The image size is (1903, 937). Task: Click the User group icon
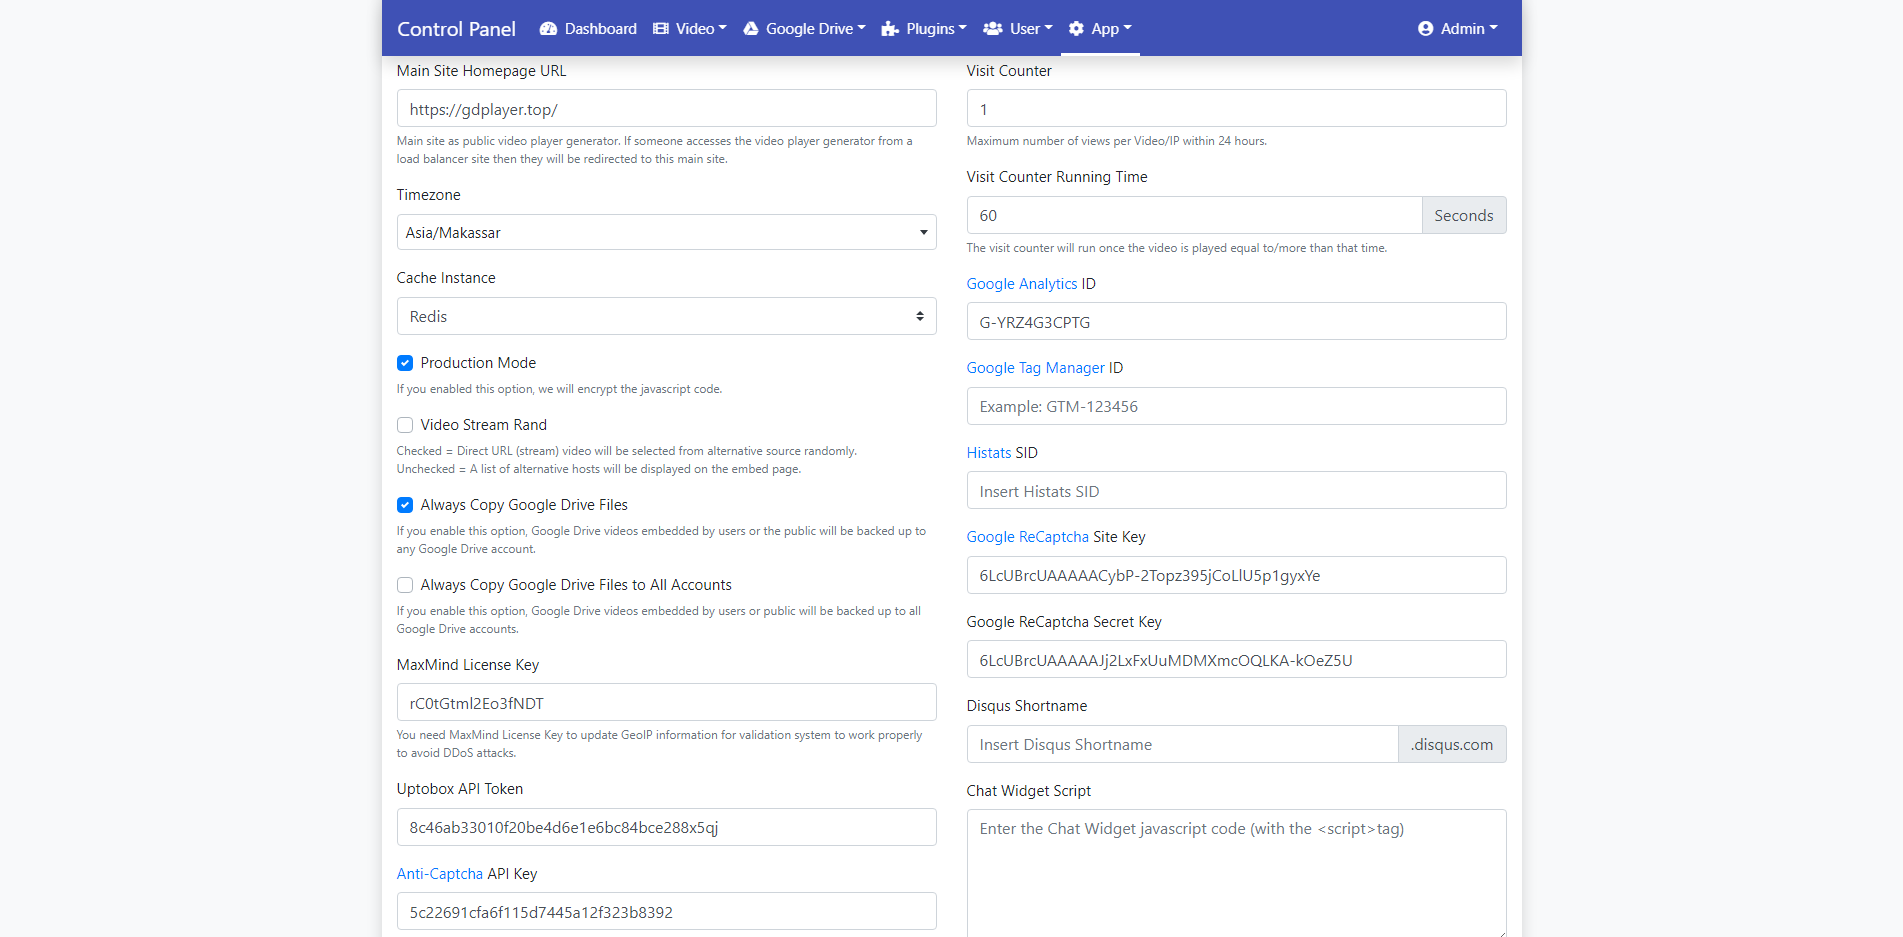[993, 29]
